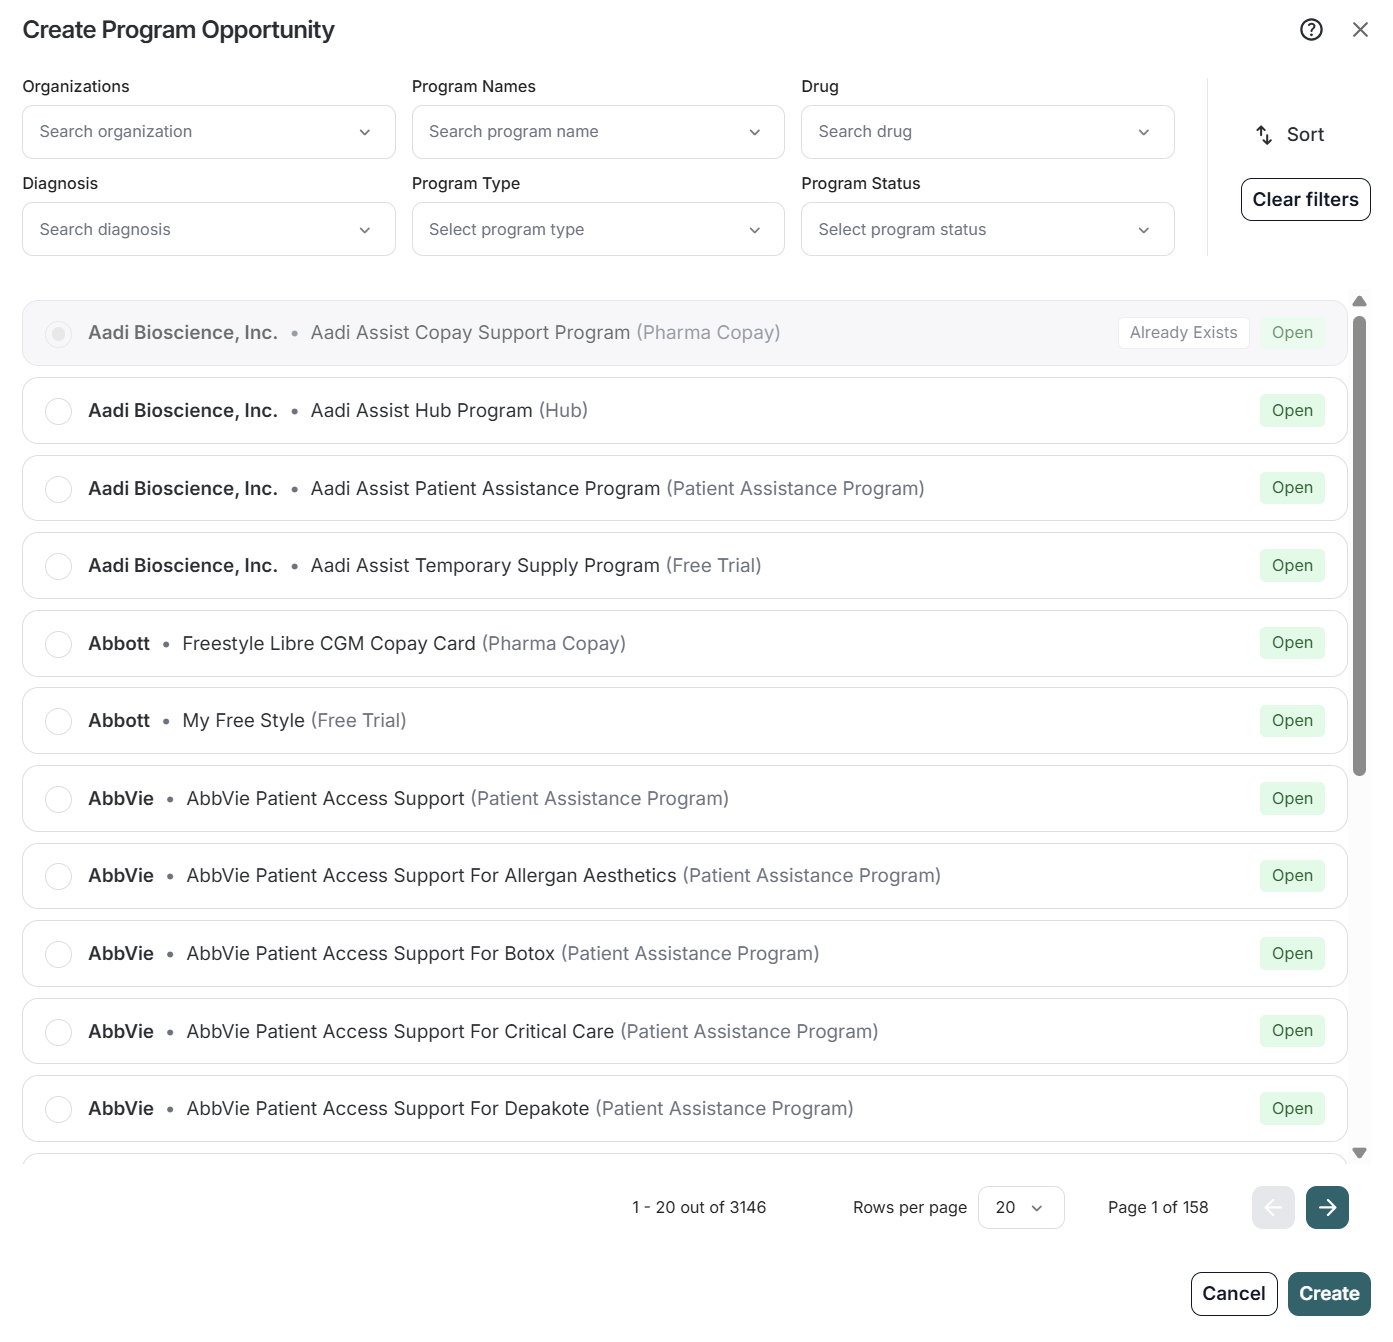Select Aadi Assist Hub Program radio button

(x=59, y=411)
